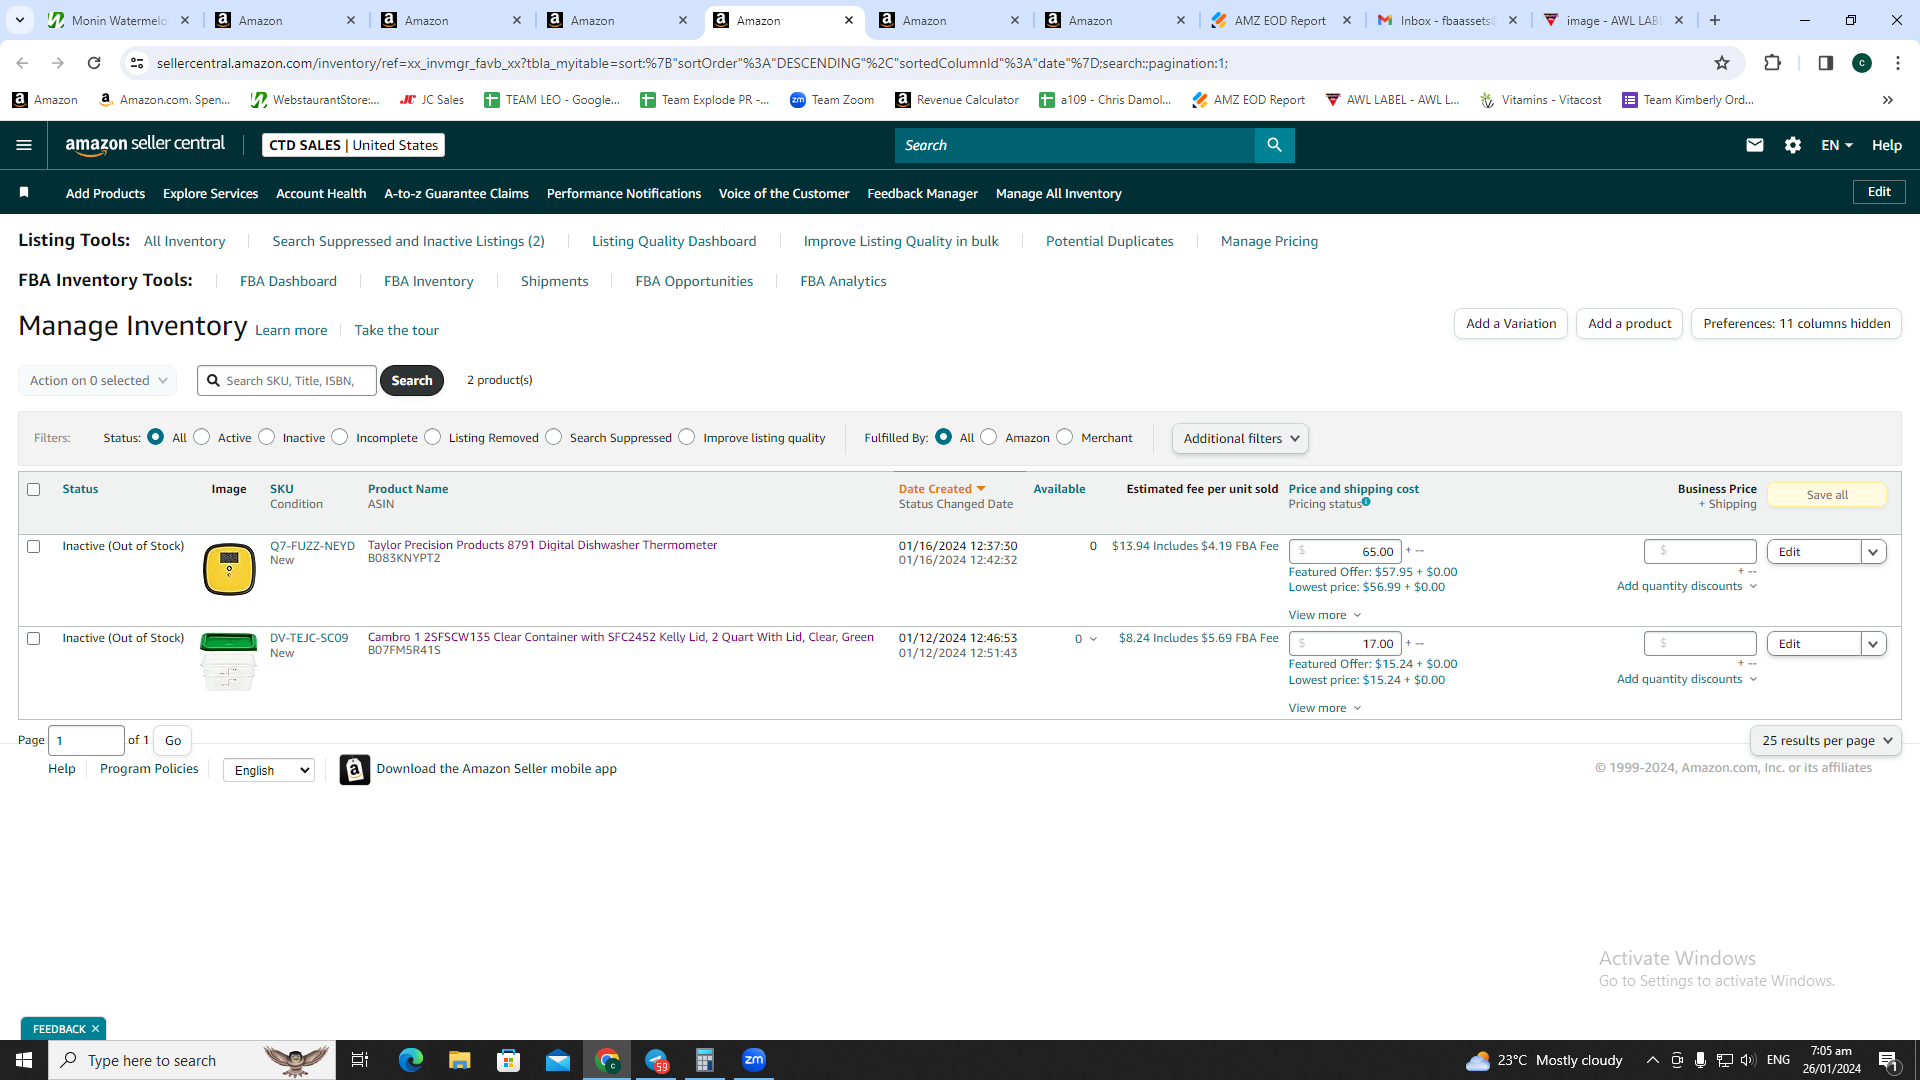Choose Fulfilled By Merchant radio
1920x1080 pixels.
[1065, 437]
